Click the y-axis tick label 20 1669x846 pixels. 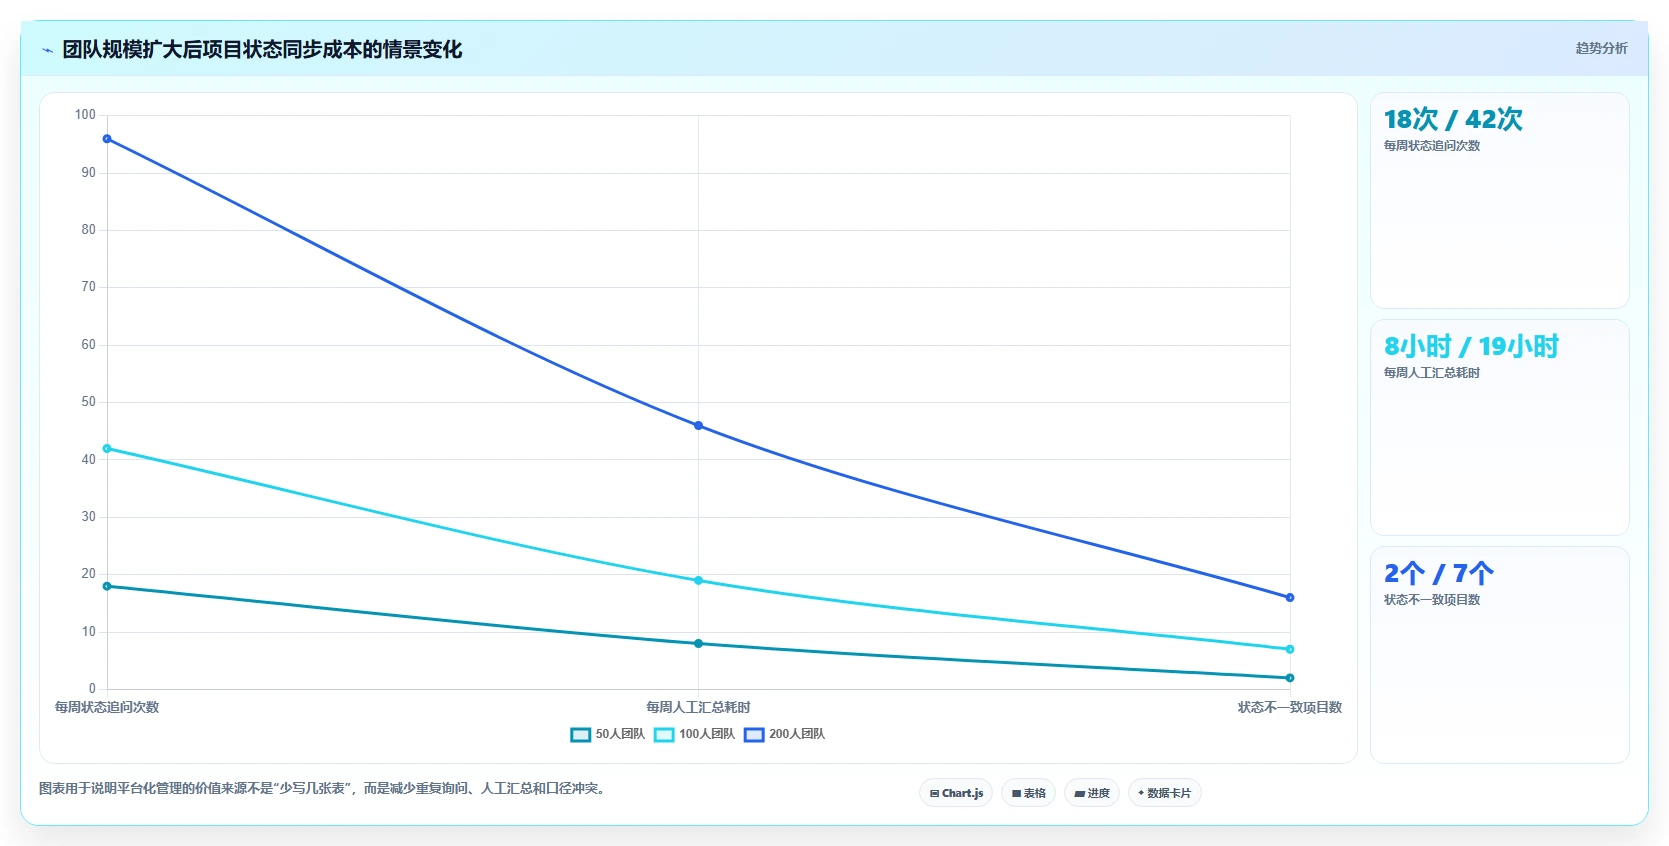(x=89, y=574)
